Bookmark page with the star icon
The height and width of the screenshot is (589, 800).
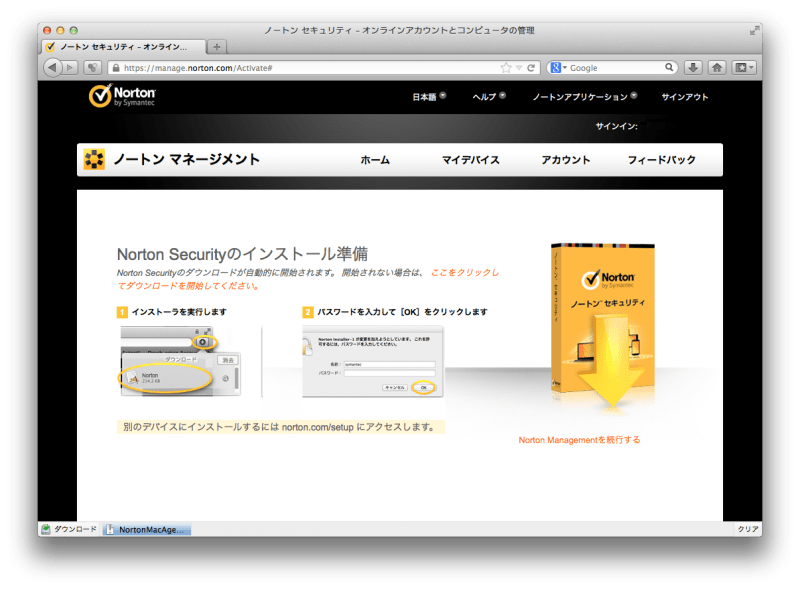[506, 68]
